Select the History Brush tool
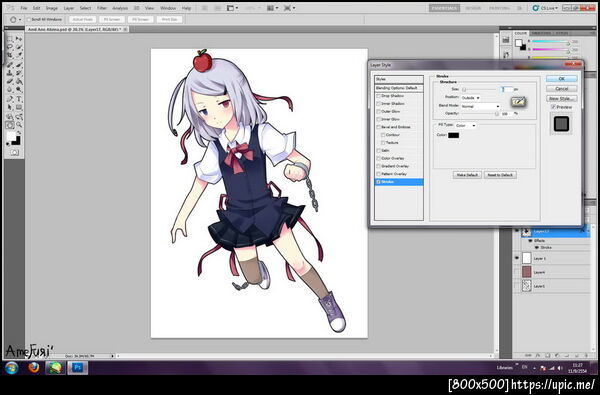 click(19, 73)
